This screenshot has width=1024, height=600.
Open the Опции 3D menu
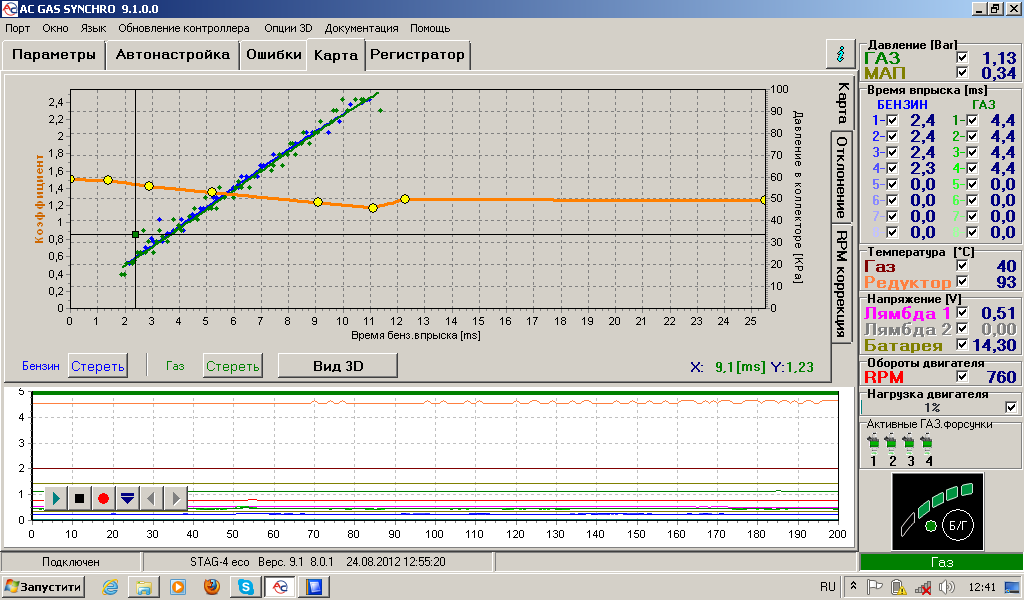tap(288, 28)
